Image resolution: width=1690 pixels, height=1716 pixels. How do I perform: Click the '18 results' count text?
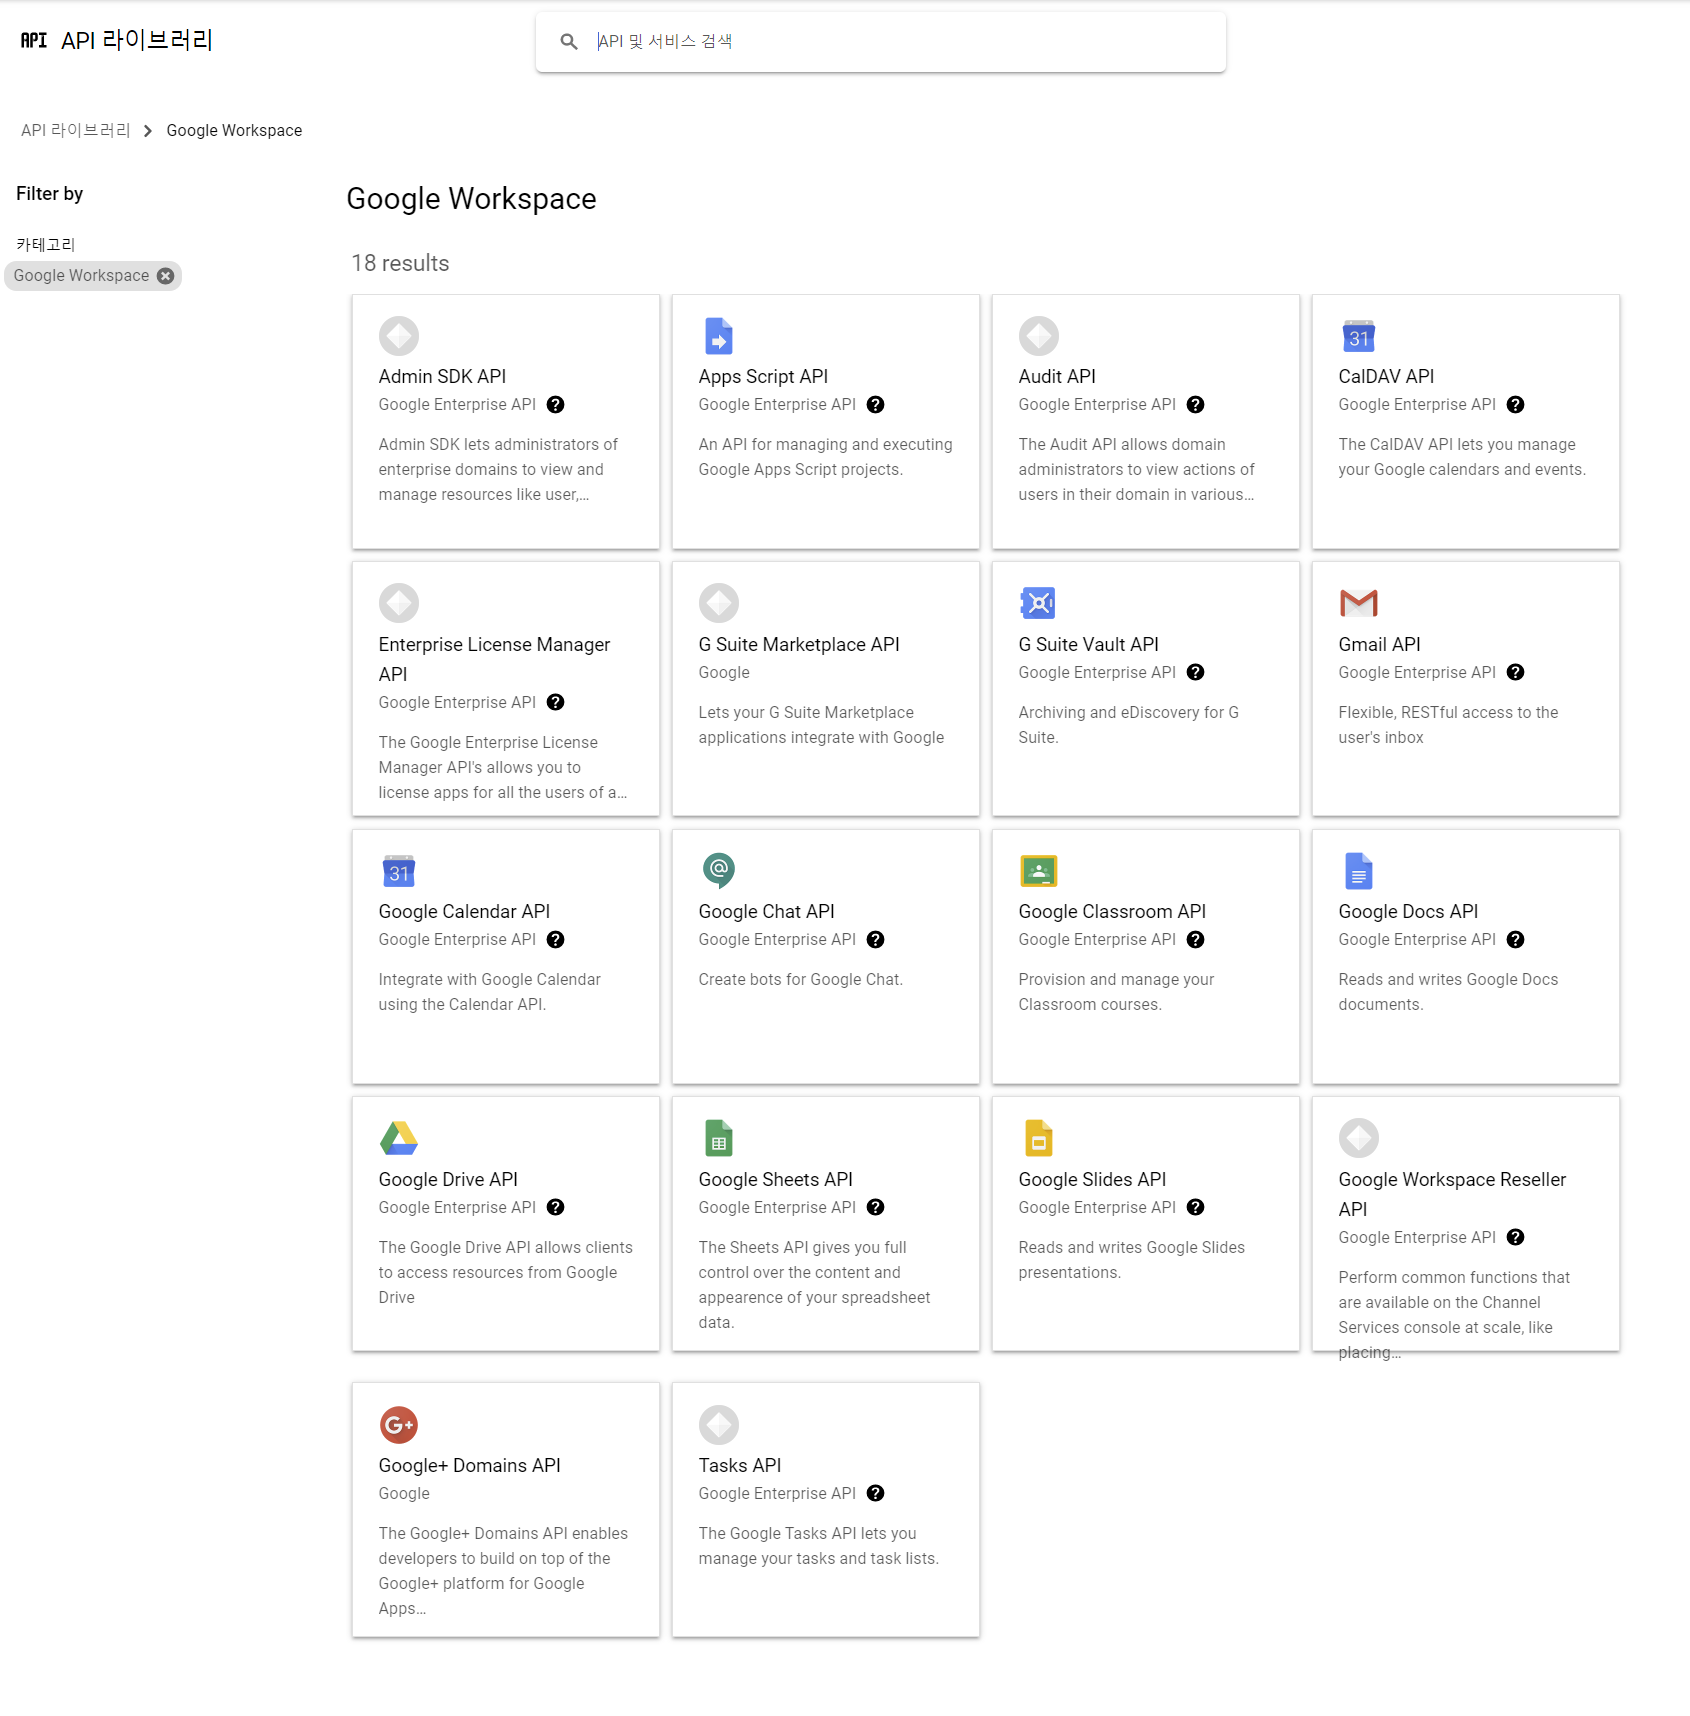pyautogui.click(x=400, y=263)
